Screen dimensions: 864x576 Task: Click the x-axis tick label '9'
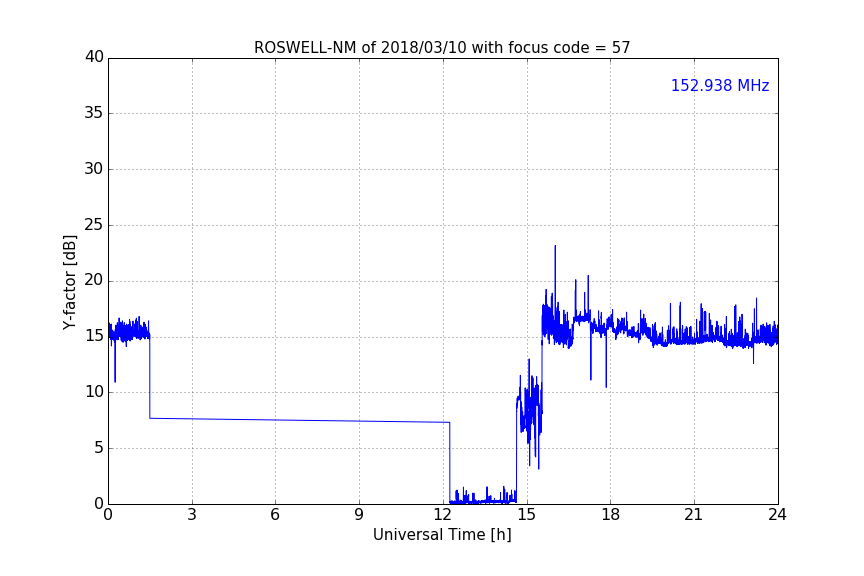359,515
